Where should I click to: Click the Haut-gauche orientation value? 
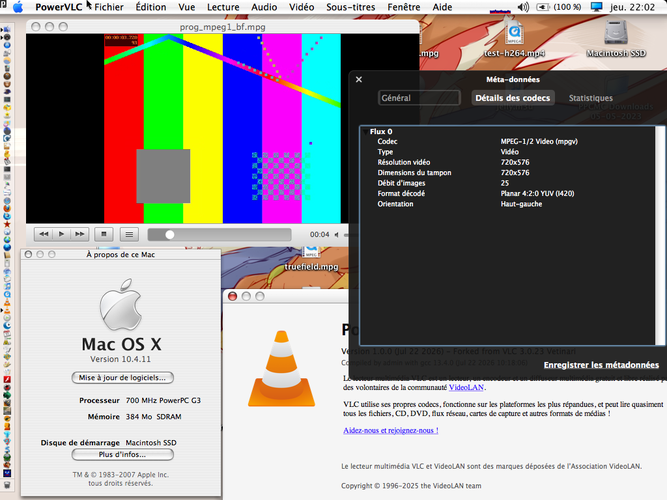(521, 204)
